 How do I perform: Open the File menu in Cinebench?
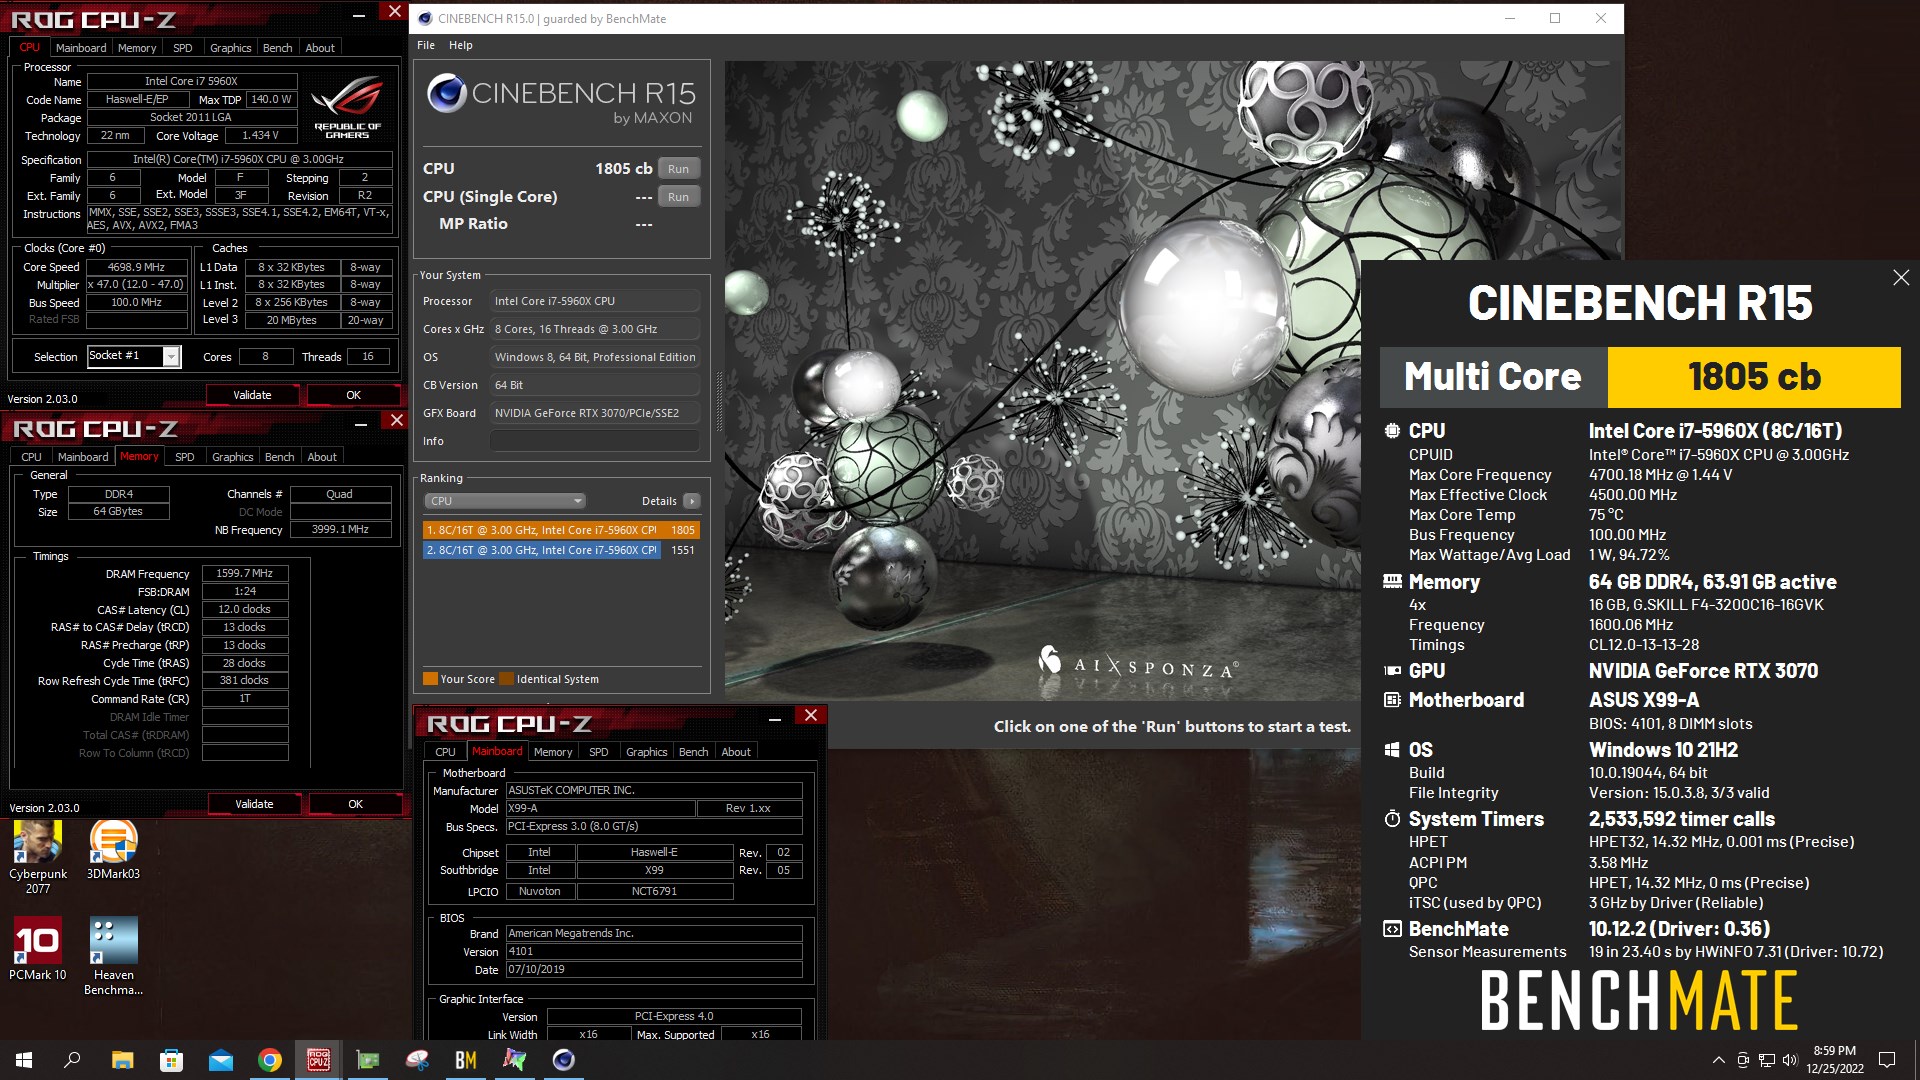tap(426, 45)
